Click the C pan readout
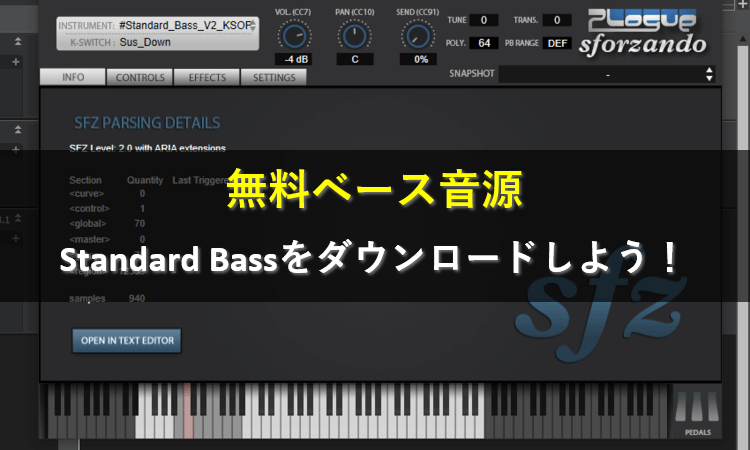750x450 pixels. 354,59
